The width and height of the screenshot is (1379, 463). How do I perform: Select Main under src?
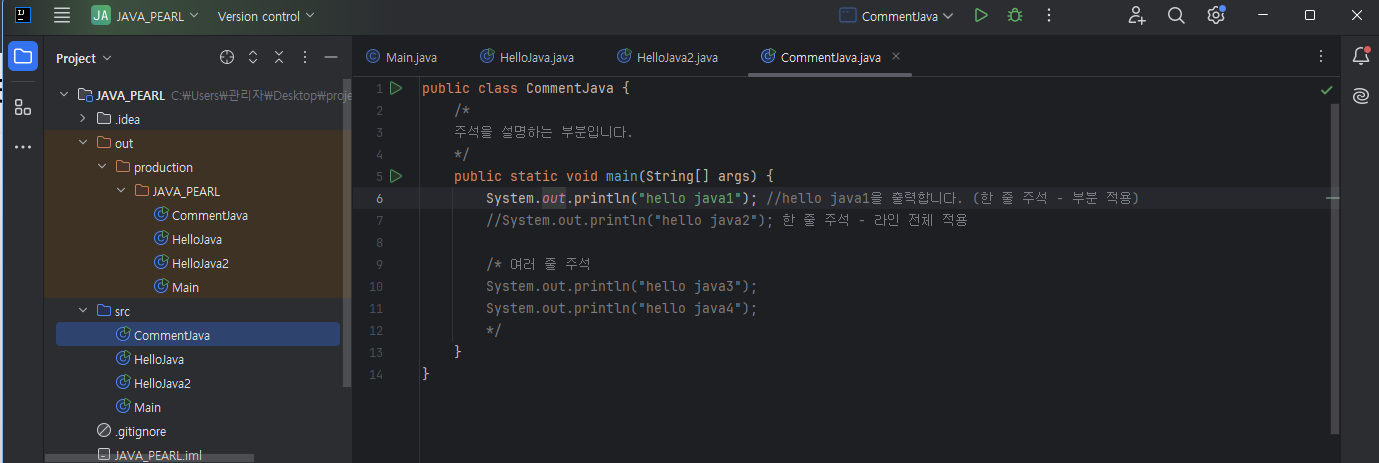click(147, 407)
